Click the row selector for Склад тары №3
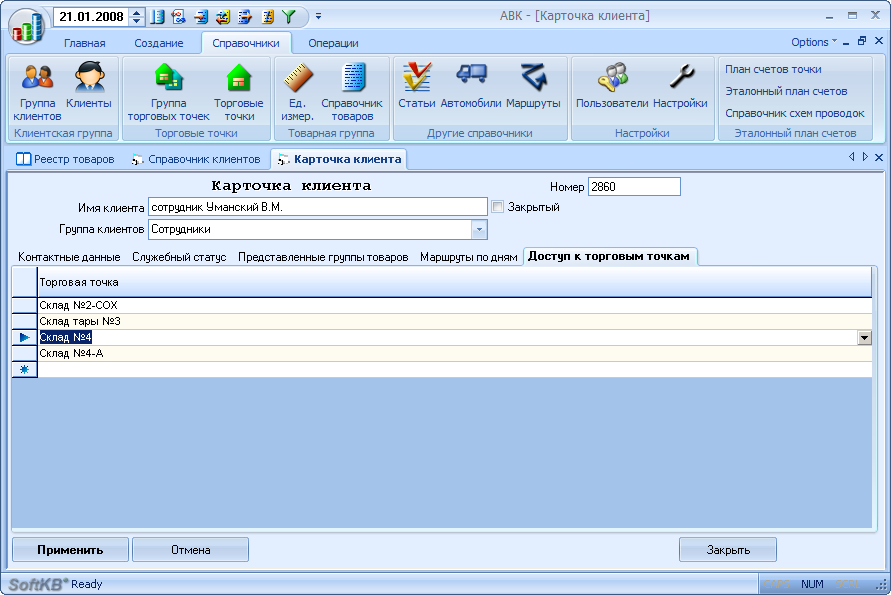The width and height of the screenshot is (891, 595). (x=24, y=322)
